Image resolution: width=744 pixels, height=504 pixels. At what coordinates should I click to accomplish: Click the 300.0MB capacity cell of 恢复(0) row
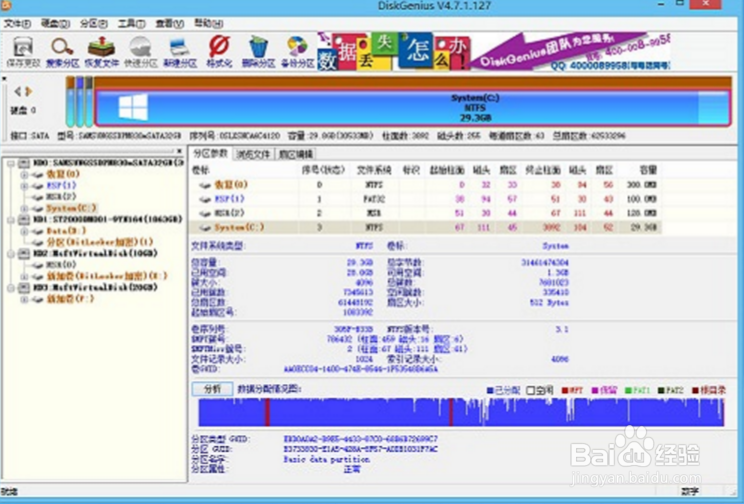(640, 185)
